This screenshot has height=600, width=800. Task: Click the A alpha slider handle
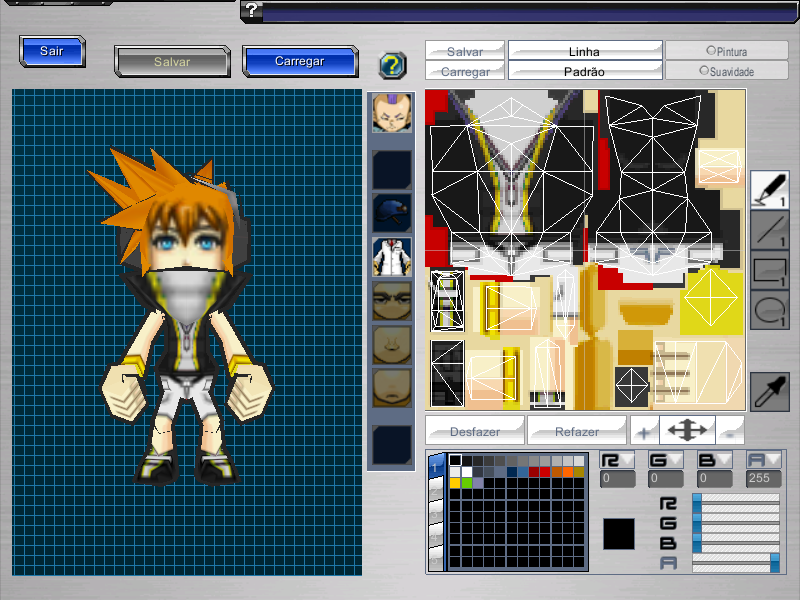click(775, 563)
